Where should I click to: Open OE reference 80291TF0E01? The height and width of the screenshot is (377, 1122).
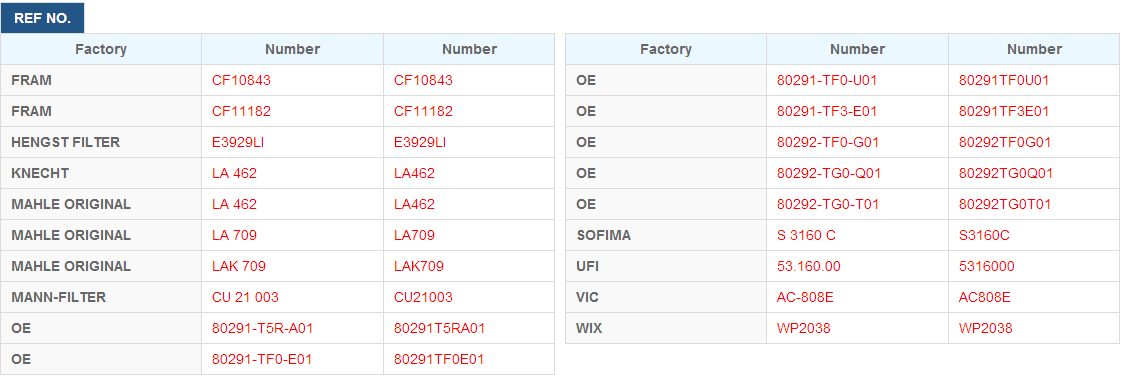point(439,359)
